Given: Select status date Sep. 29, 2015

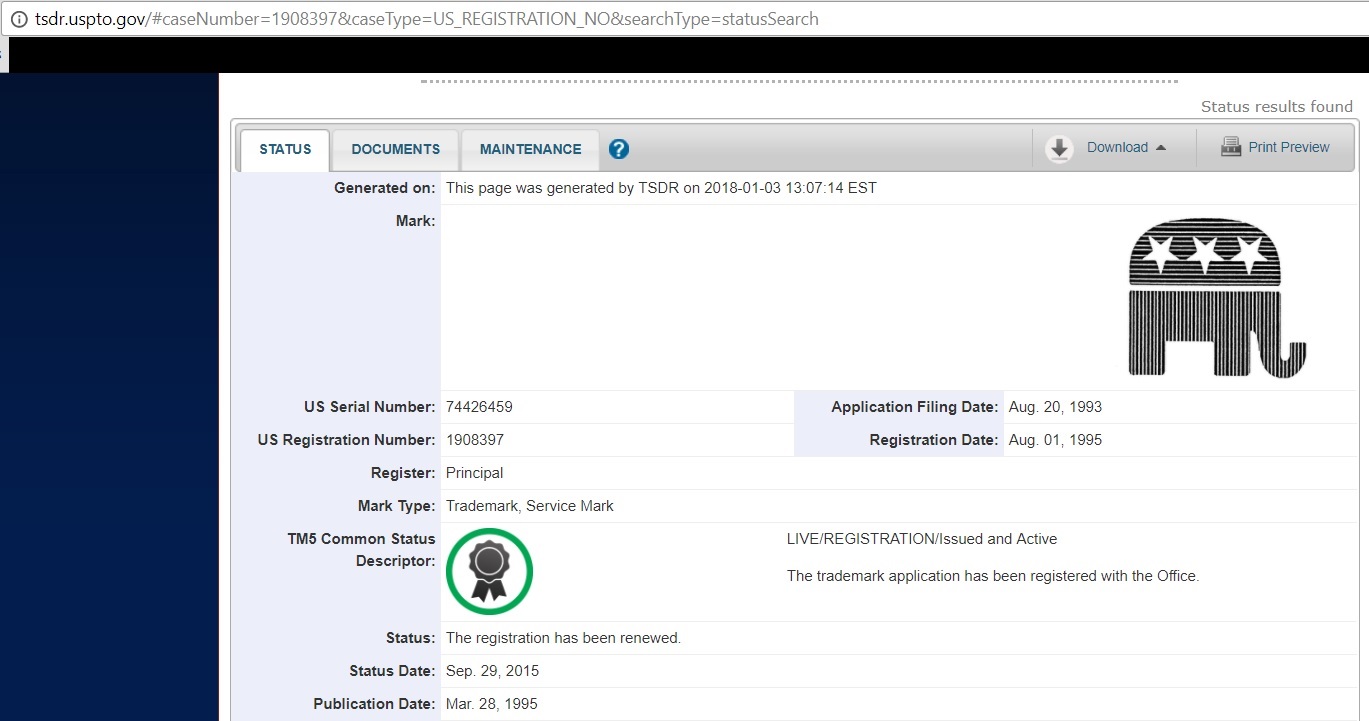Looking at the screenshot, I should (x=492, y=671).
